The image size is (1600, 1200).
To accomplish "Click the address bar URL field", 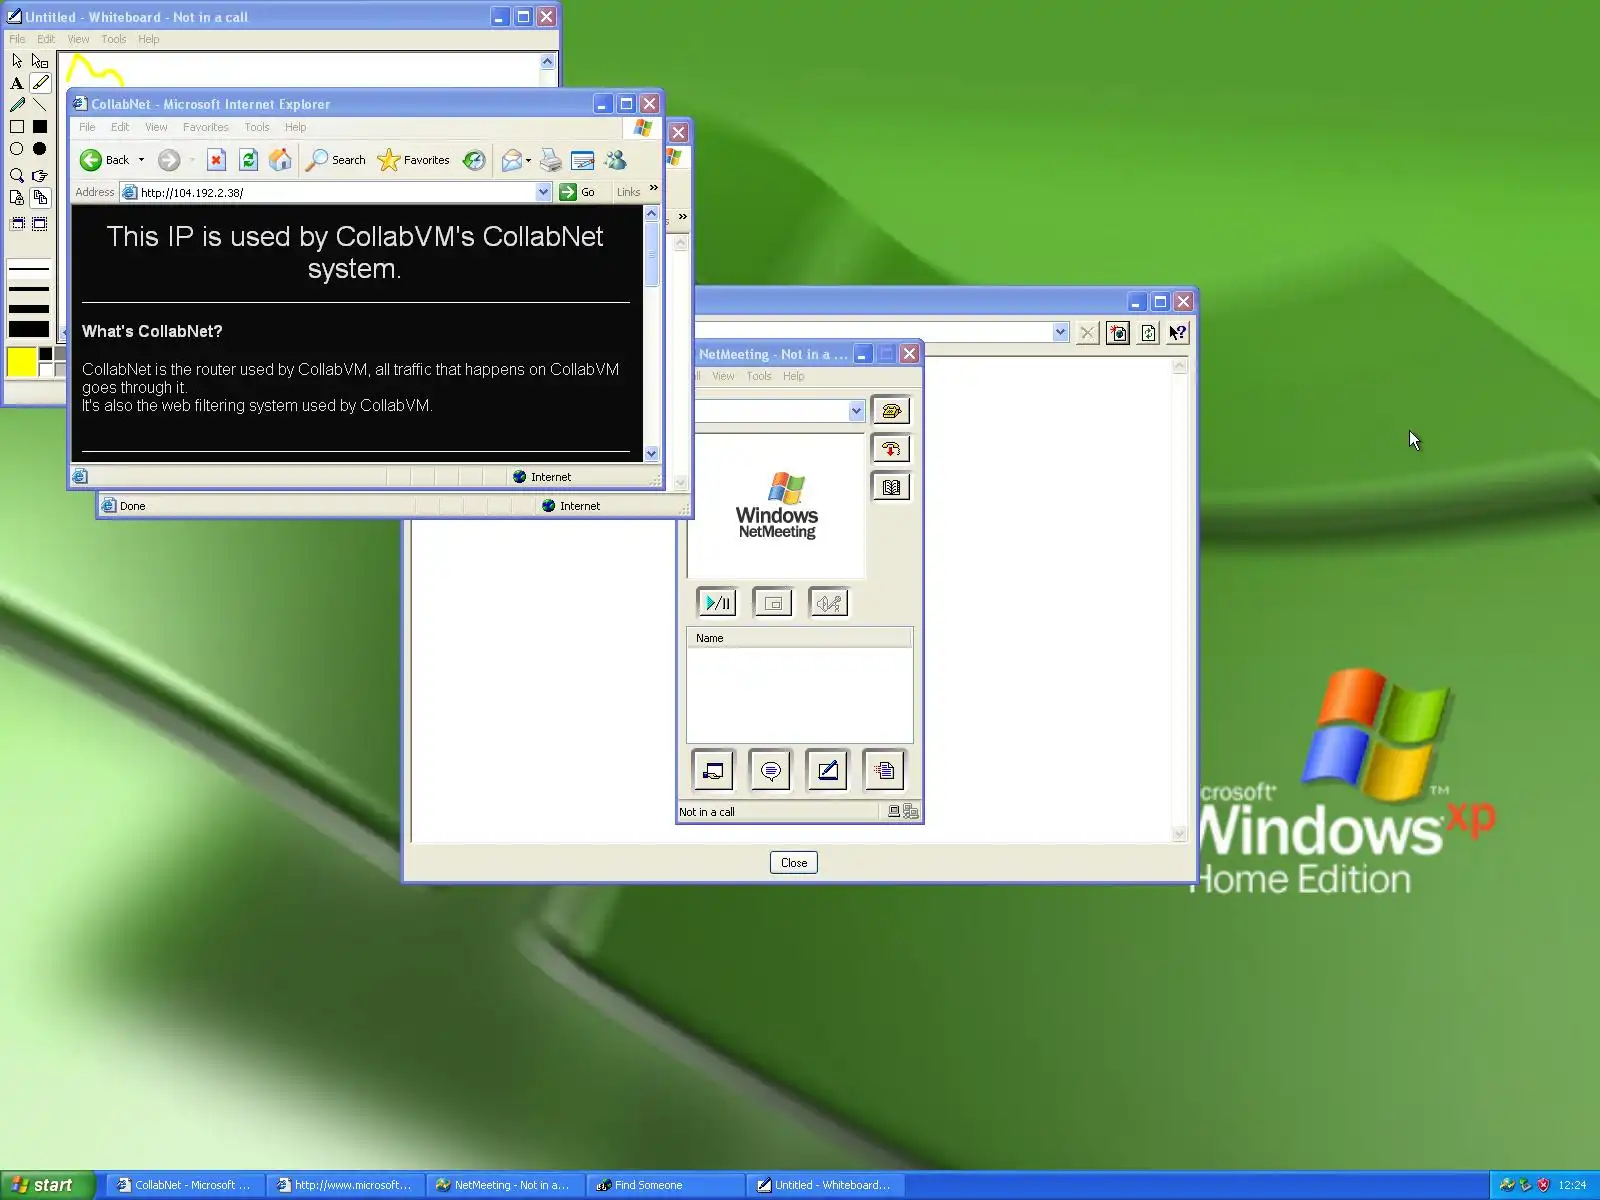I will point(336,192).
